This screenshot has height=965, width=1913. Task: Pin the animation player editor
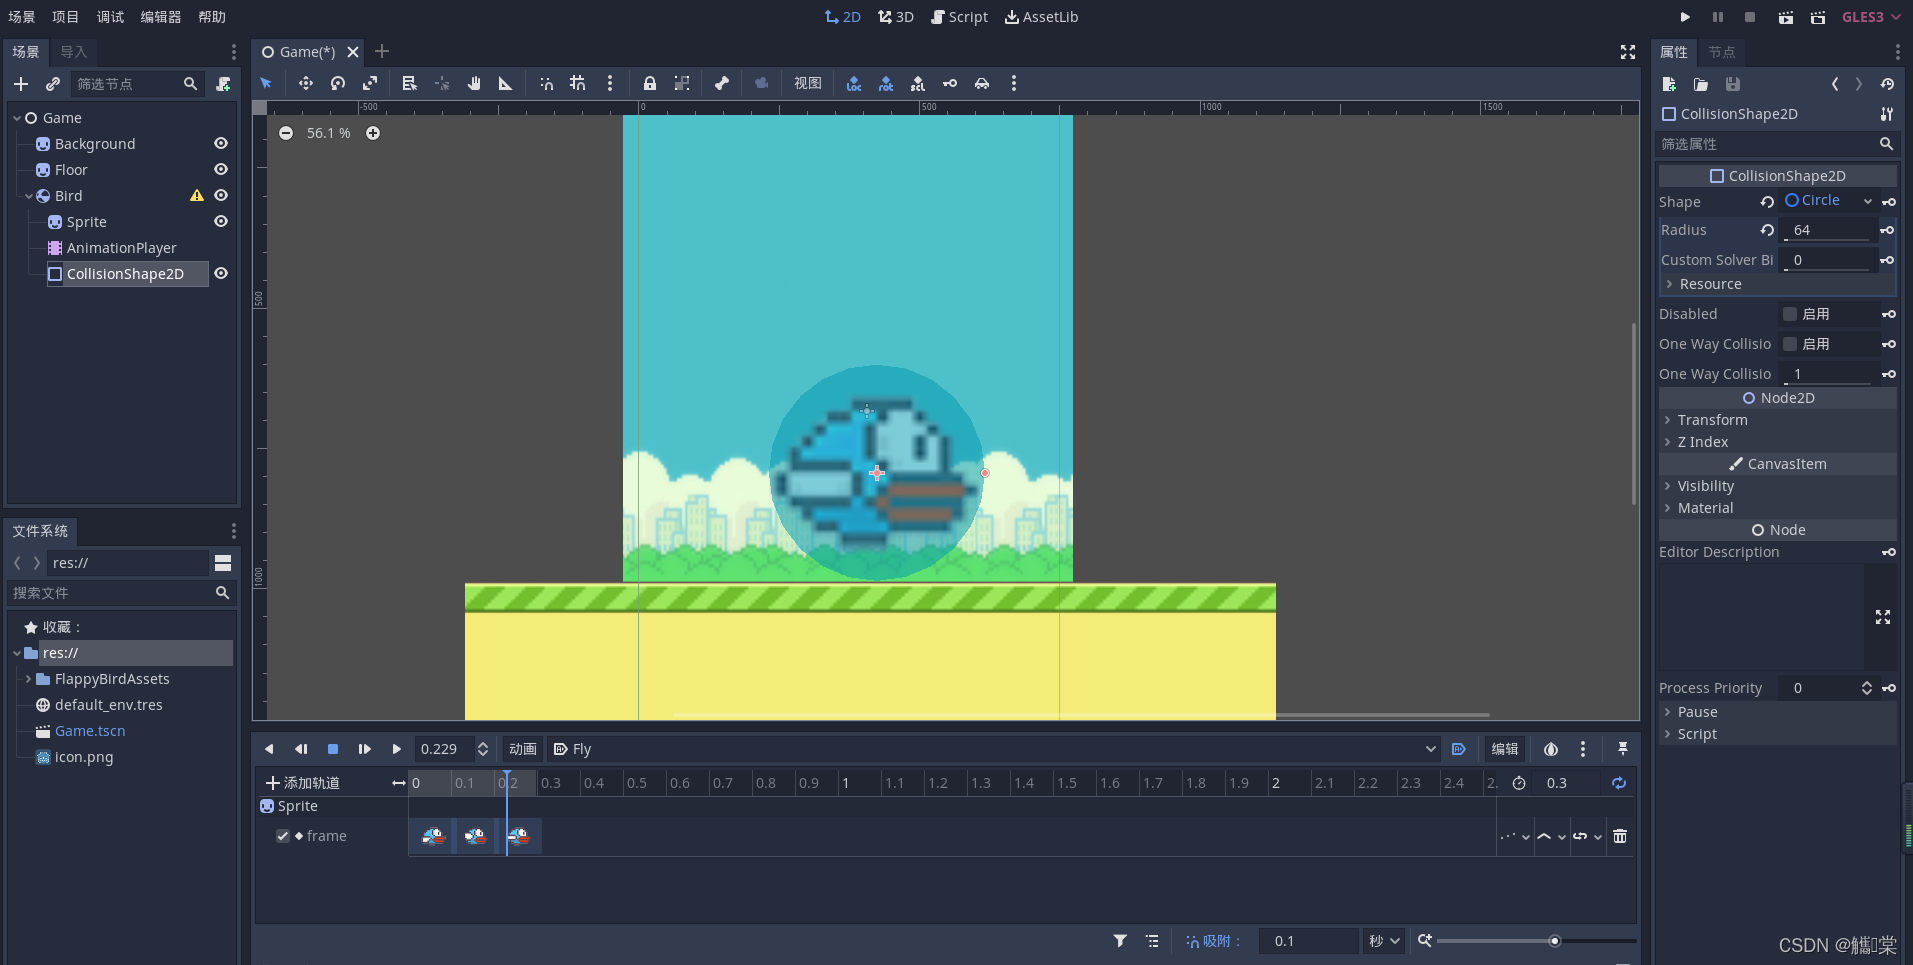tap(1623, 749)
